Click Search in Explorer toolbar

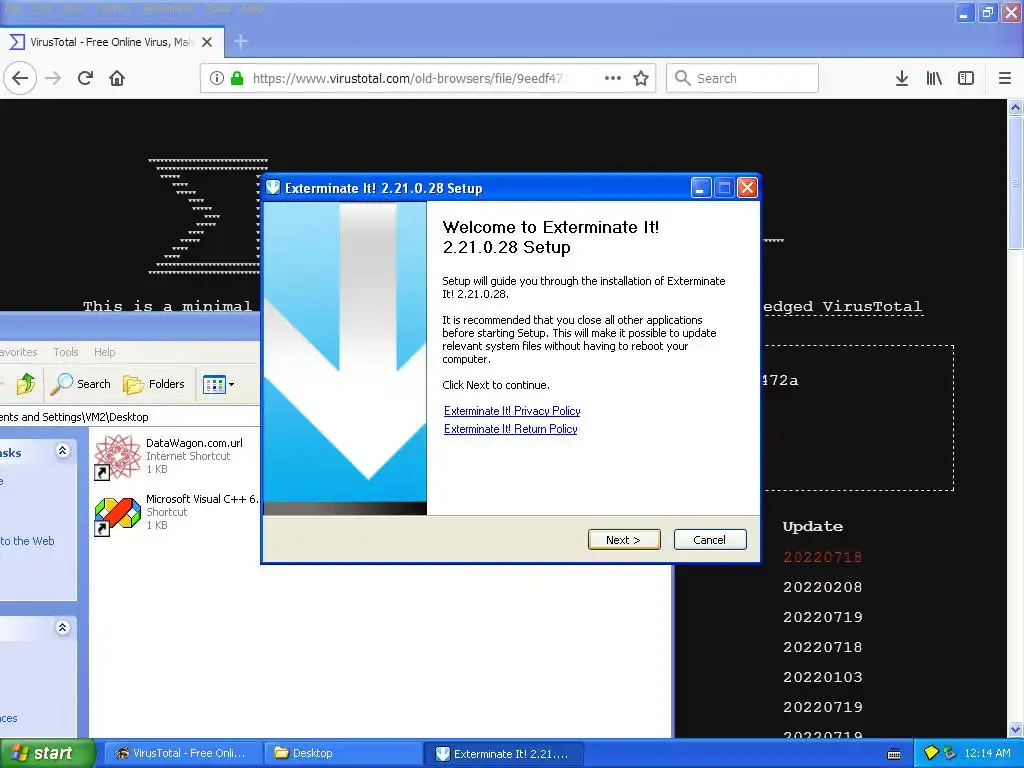(81, 384)
